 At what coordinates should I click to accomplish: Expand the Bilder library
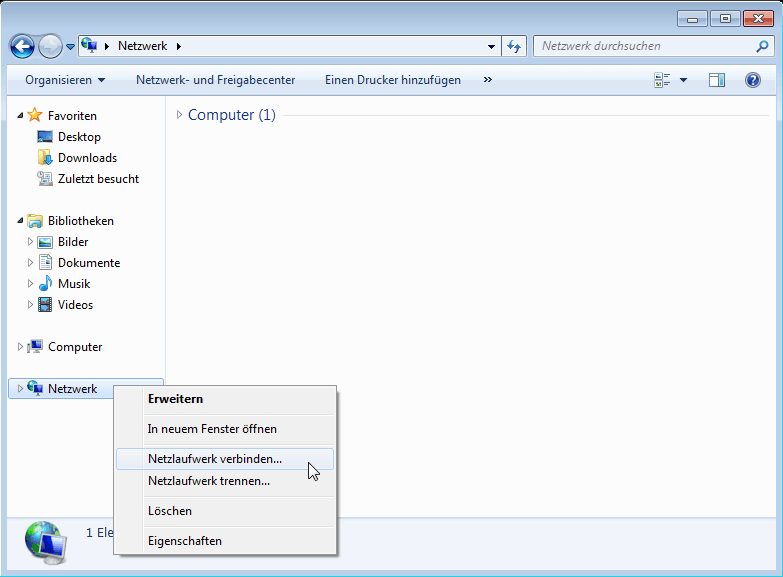click(30, 242)
